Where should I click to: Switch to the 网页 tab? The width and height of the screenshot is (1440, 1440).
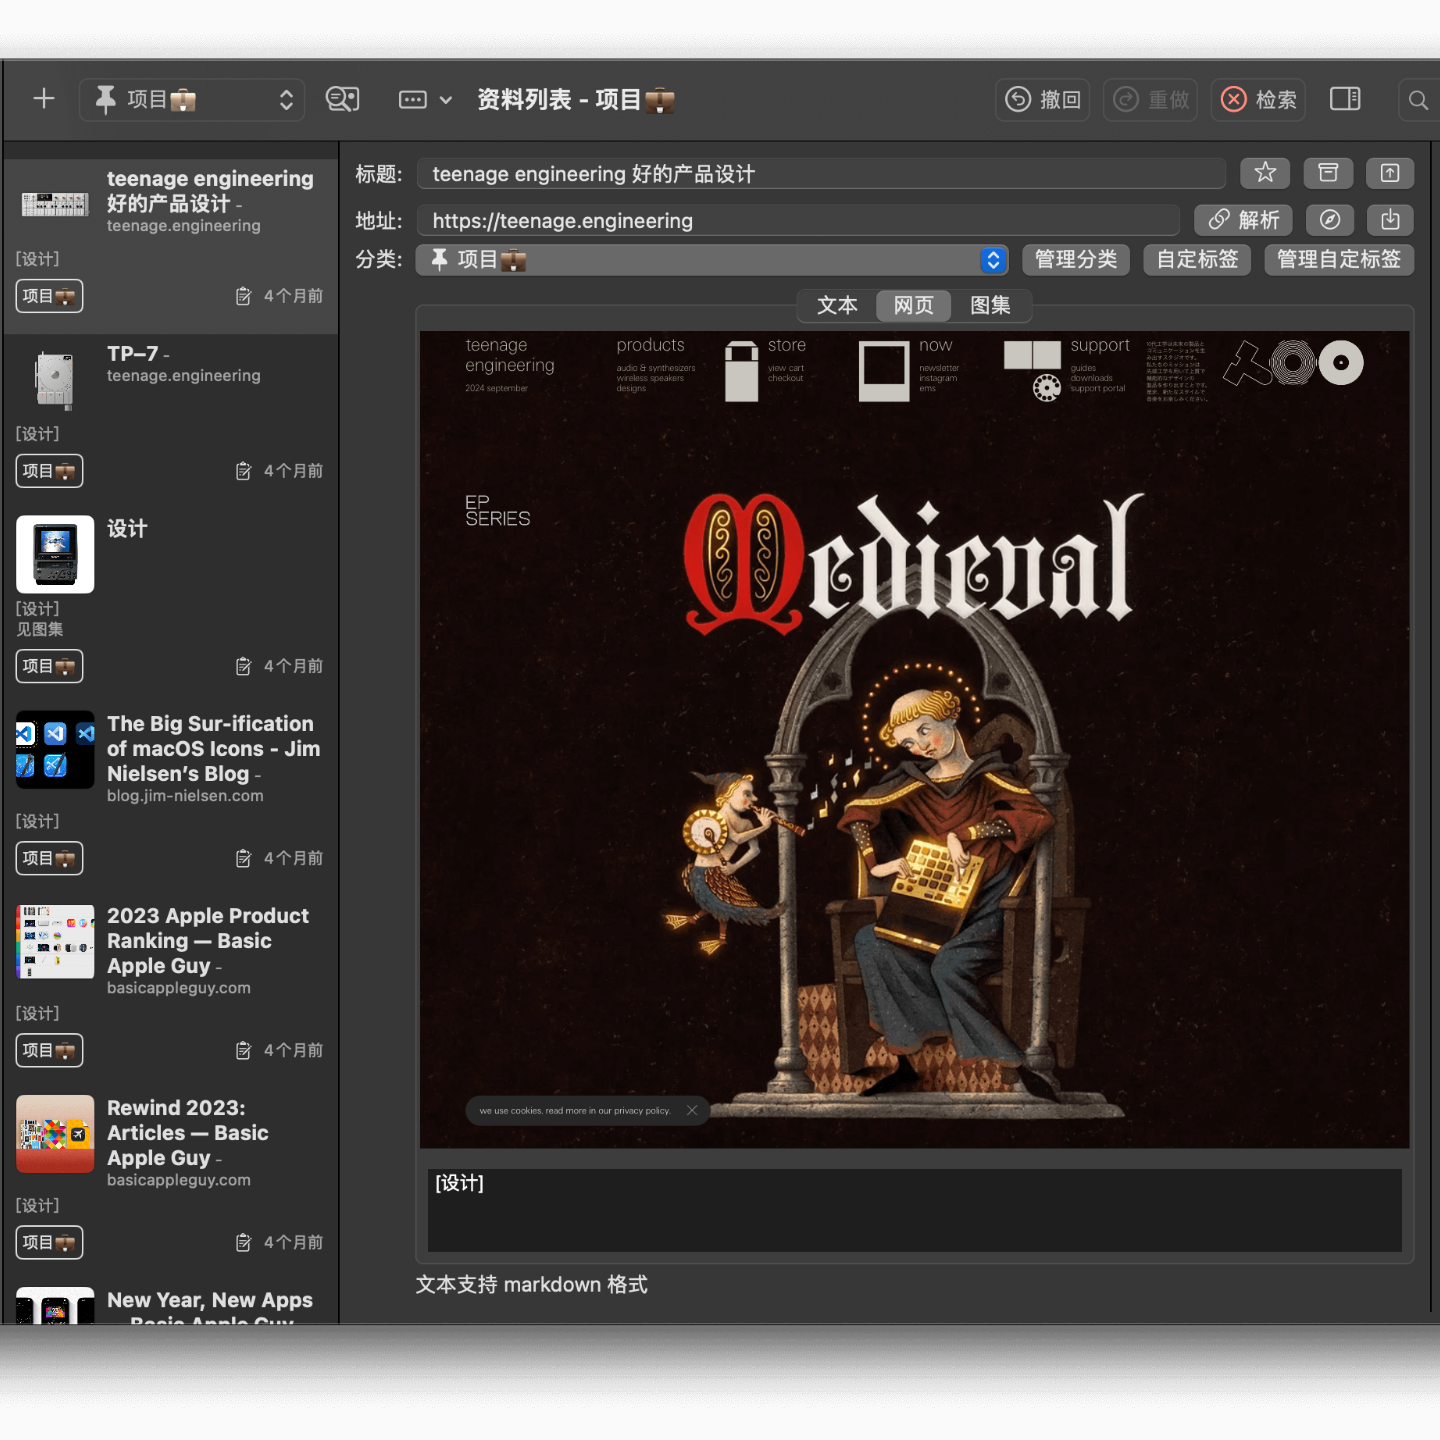pos(913,305)
